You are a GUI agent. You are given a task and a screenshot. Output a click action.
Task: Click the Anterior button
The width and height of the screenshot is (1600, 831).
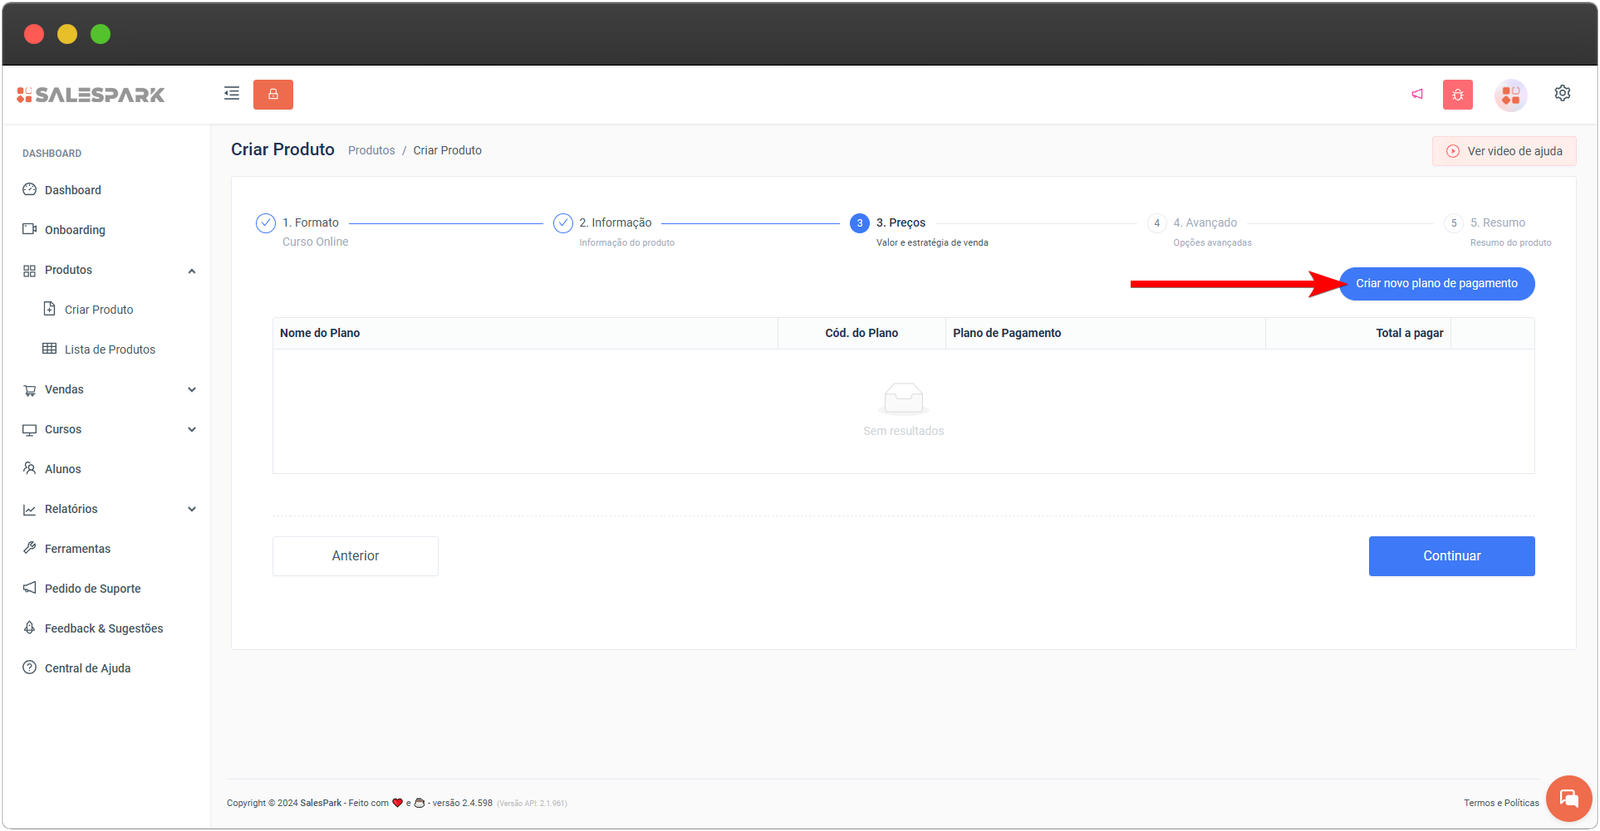(x=355, y=556)
